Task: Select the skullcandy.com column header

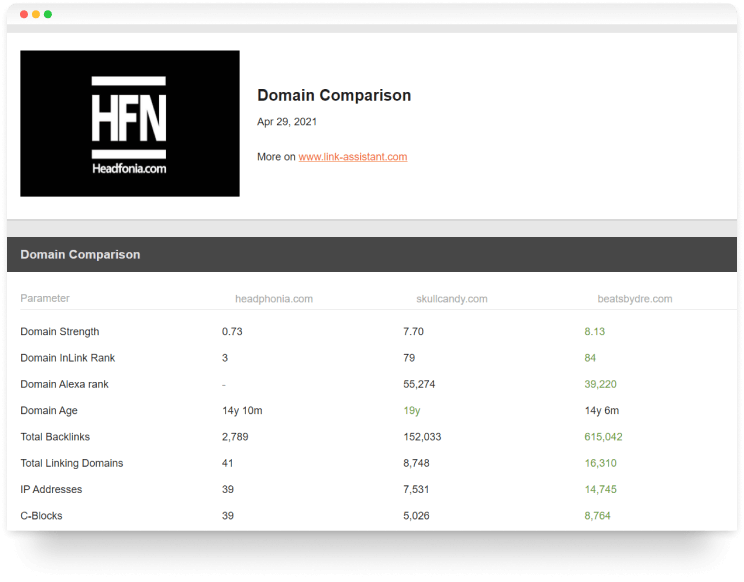Action: 451,299
